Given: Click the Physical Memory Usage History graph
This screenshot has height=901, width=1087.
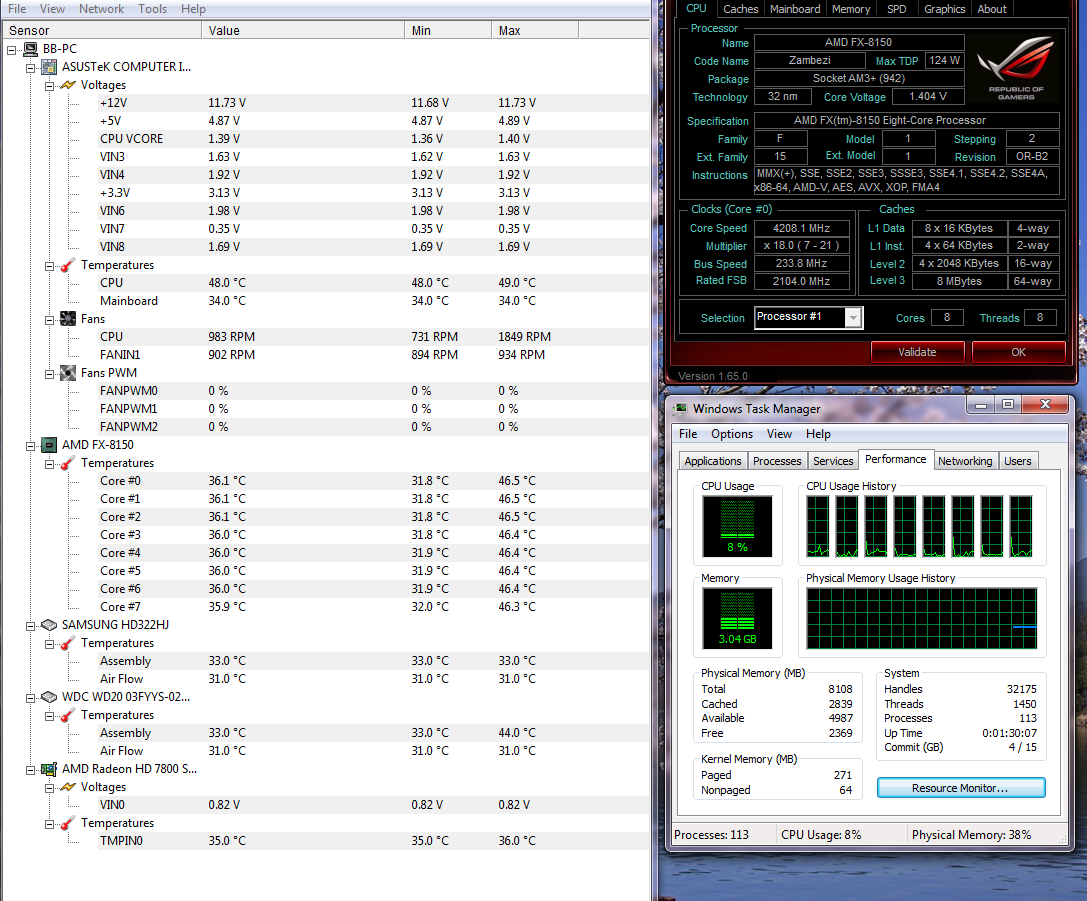Looking at the screenshot, I should tap(922, 618).
